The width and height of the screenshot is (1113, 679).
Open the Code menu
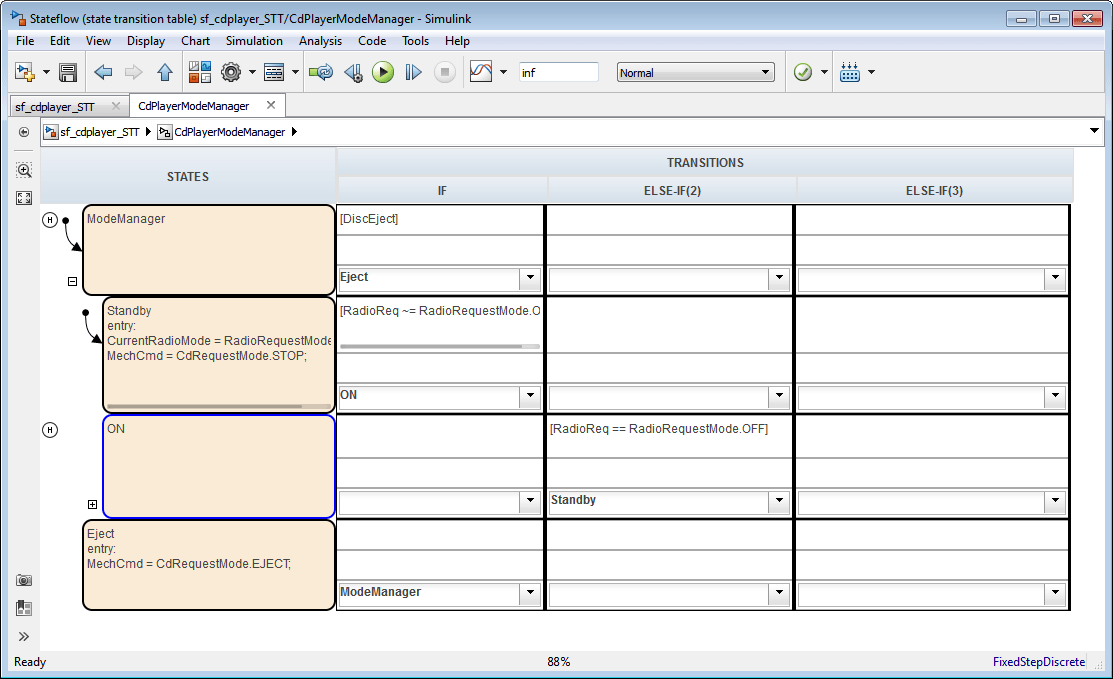coord(372,41)
